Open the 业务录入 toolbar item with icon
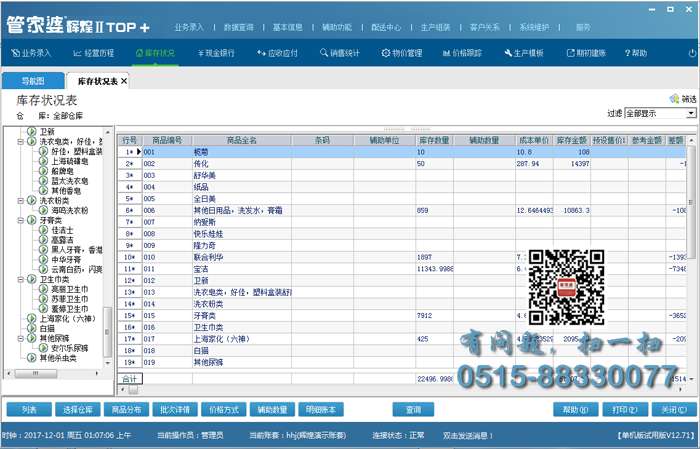The width and height of the screenshot is (700, 449). pos(31,53)
